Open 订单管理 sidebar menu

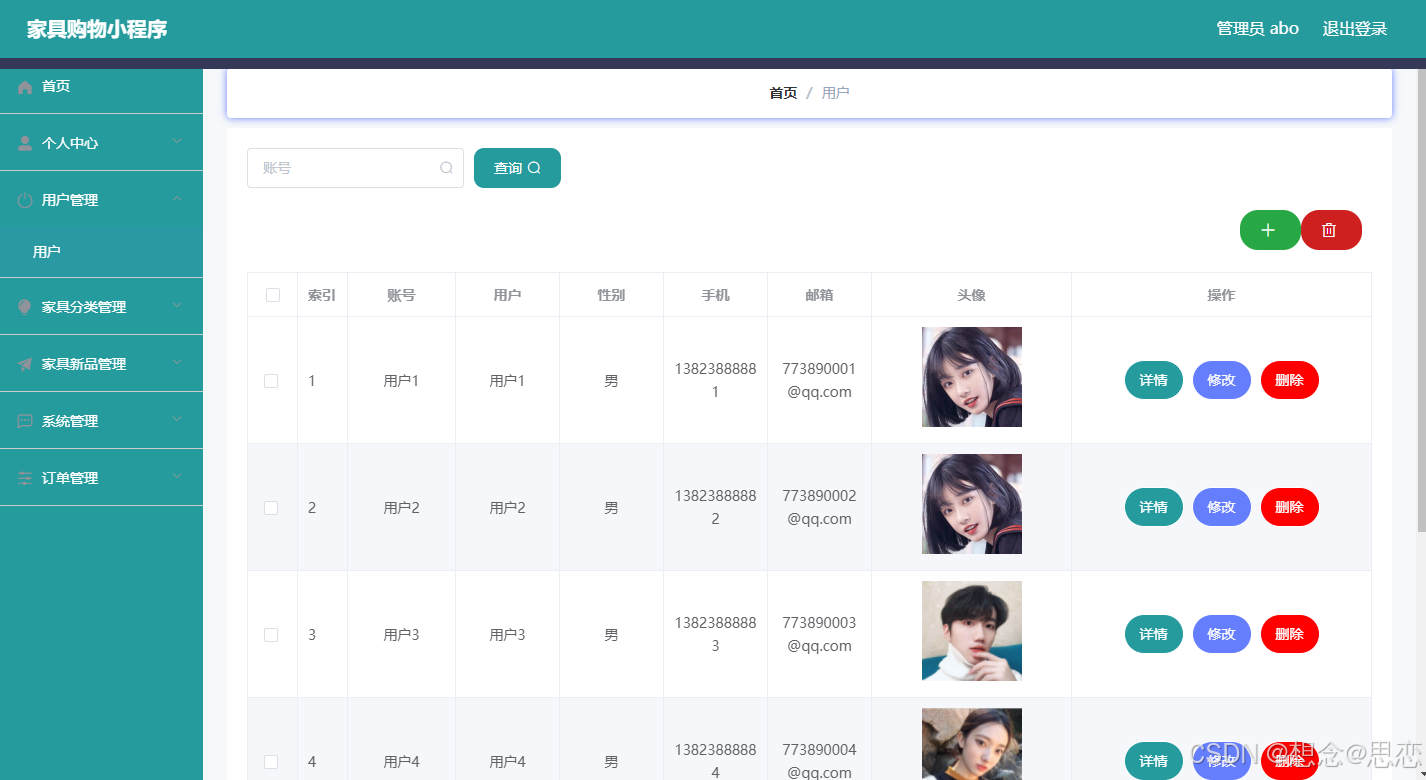pyautogui.click(x=101, y=478)
